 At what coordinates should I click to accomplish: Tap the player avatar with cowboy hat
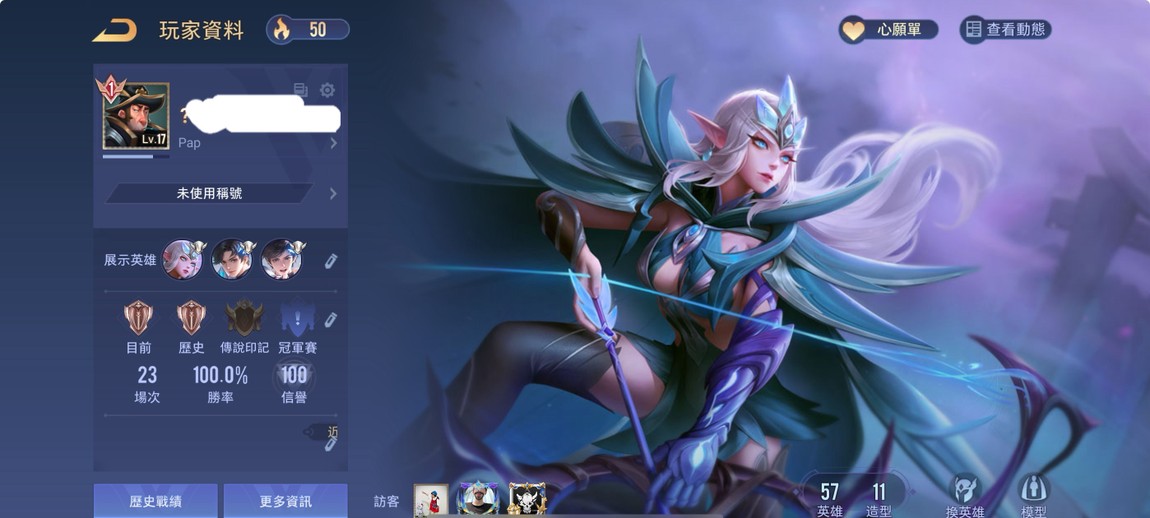click(135, 115)
